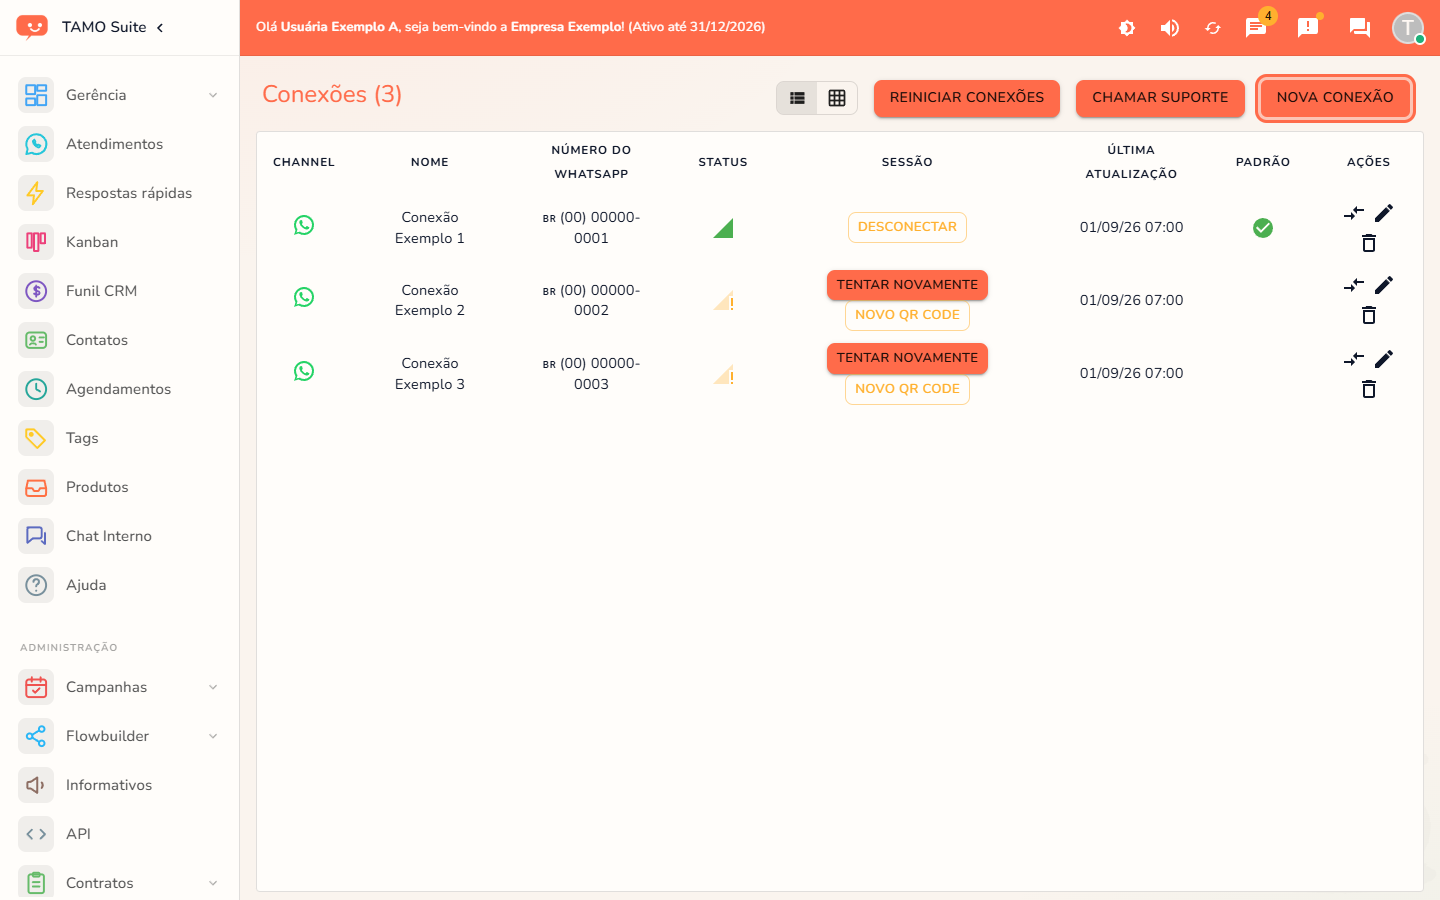Click warning status icon of Conexão Exemplo 2
This screenshot has height=900, width=1440.
pyautogui.click(x=723, y=300)
